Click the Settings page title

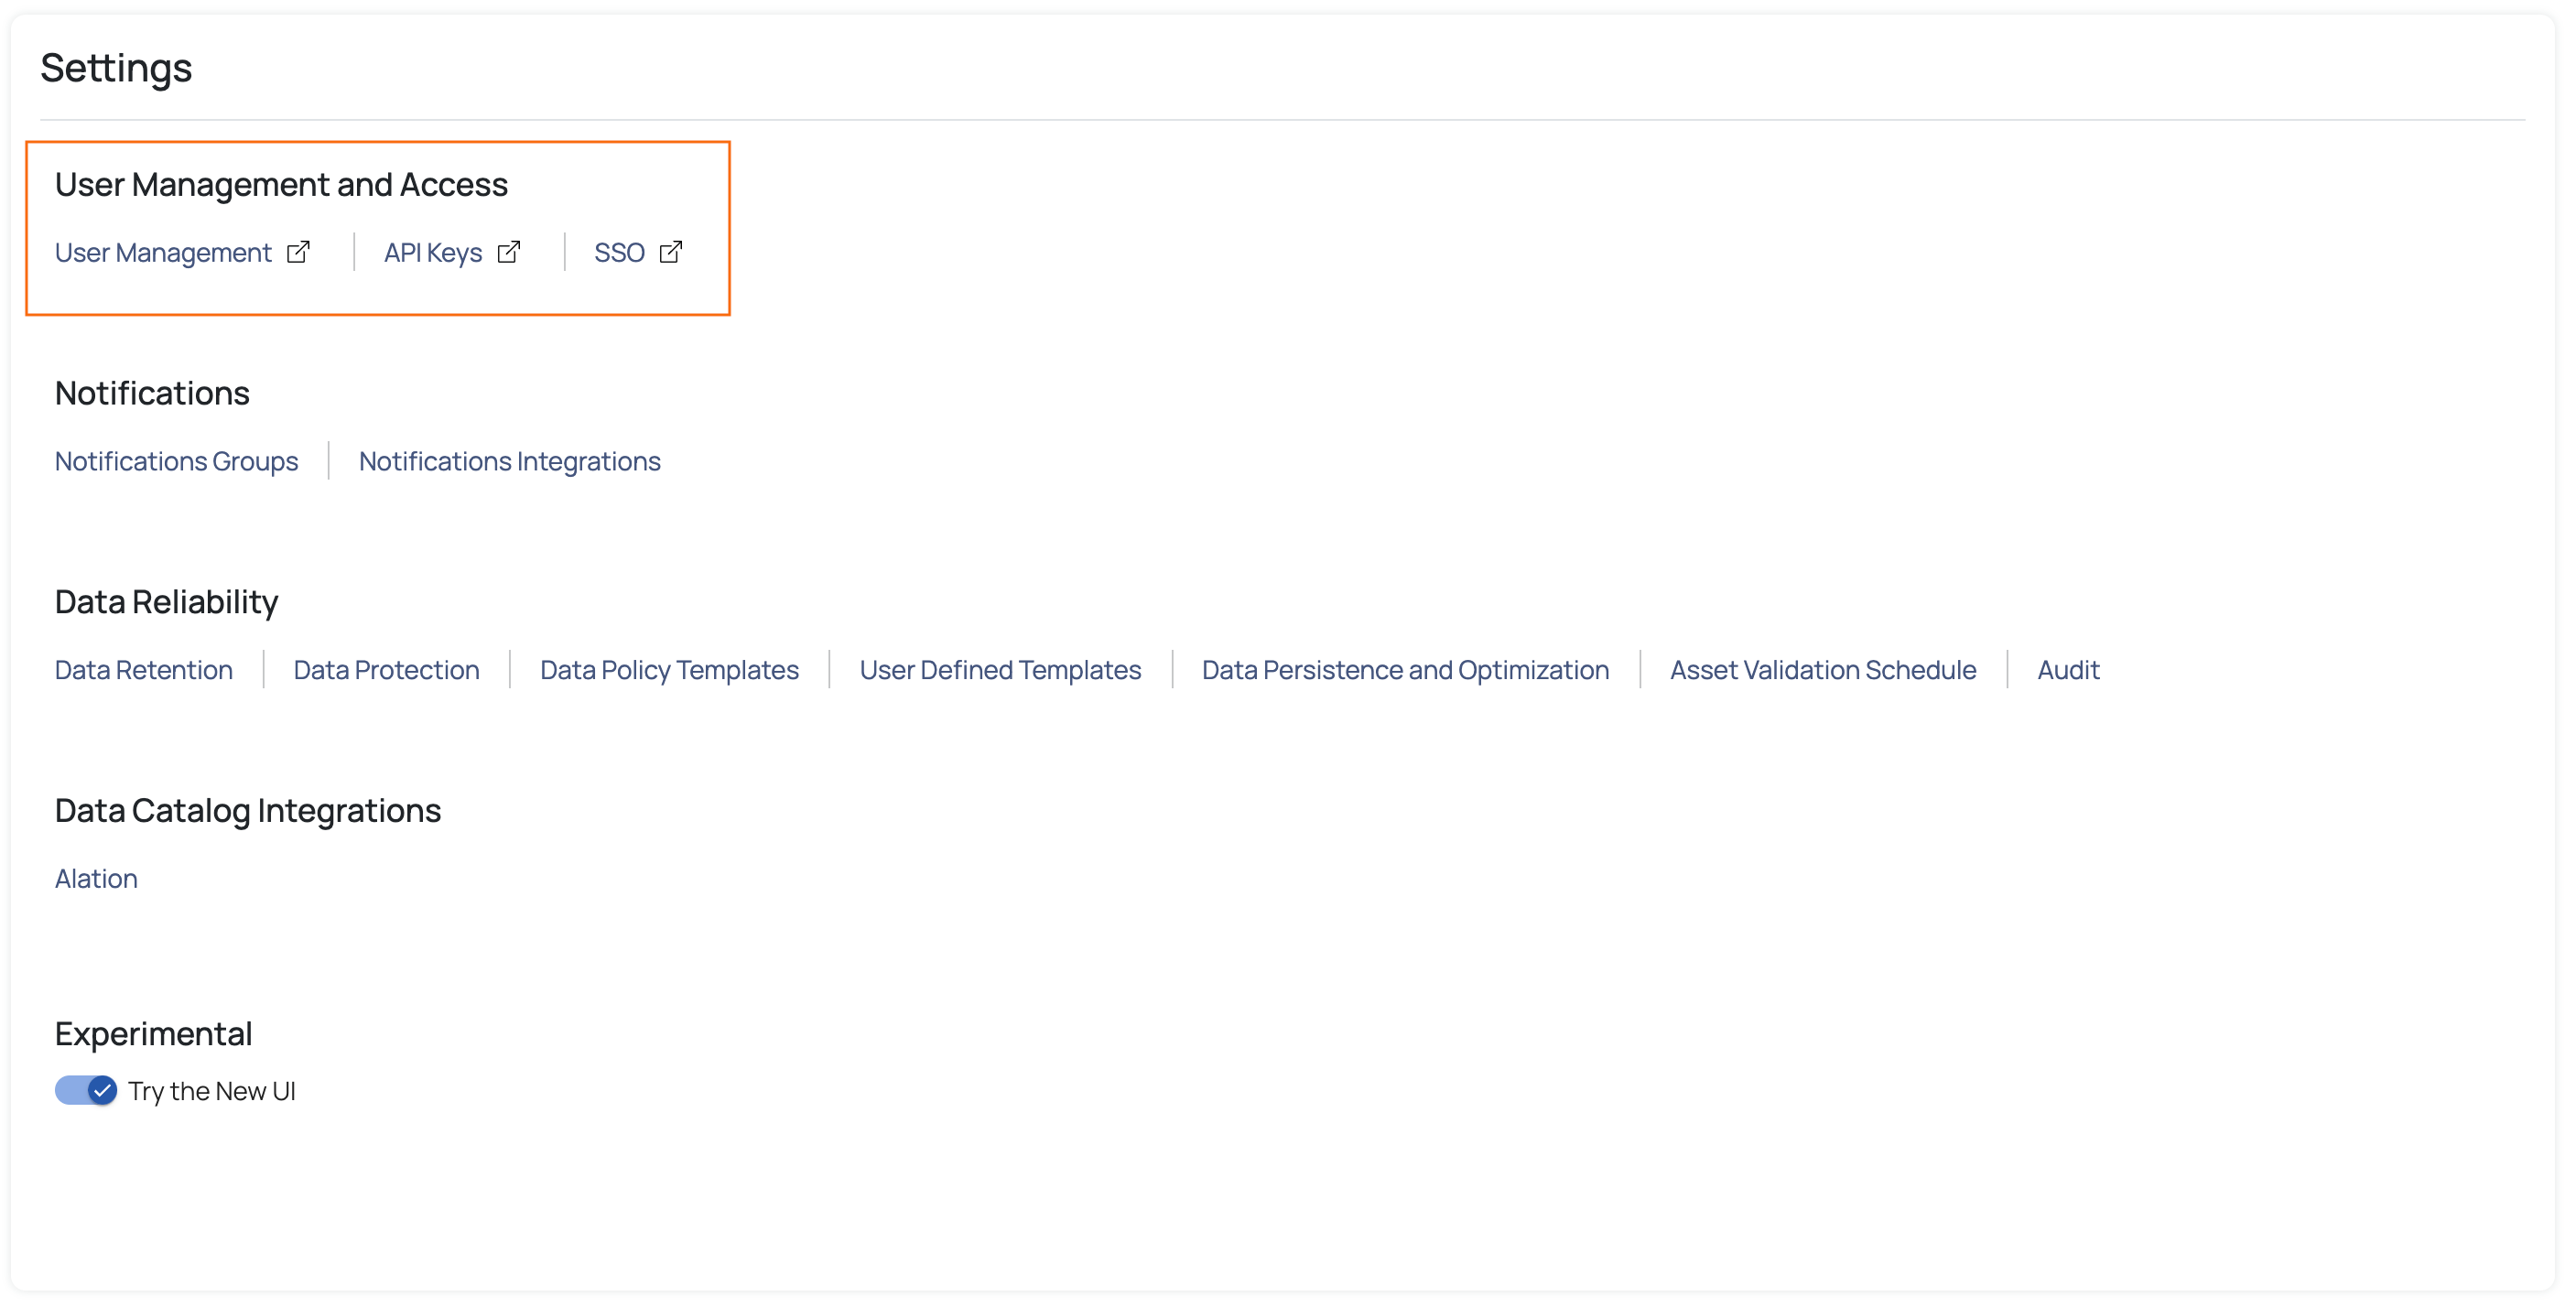pyautogui.click(x=116, y=68)
